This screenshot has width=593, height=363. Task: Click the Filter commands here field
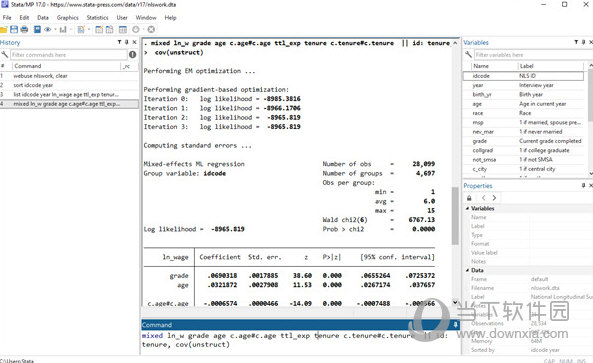68,55
